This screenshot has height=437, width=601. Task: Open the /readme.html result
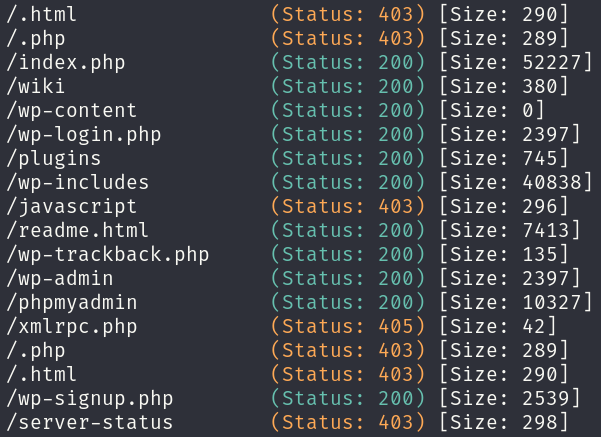click(78, 231)
